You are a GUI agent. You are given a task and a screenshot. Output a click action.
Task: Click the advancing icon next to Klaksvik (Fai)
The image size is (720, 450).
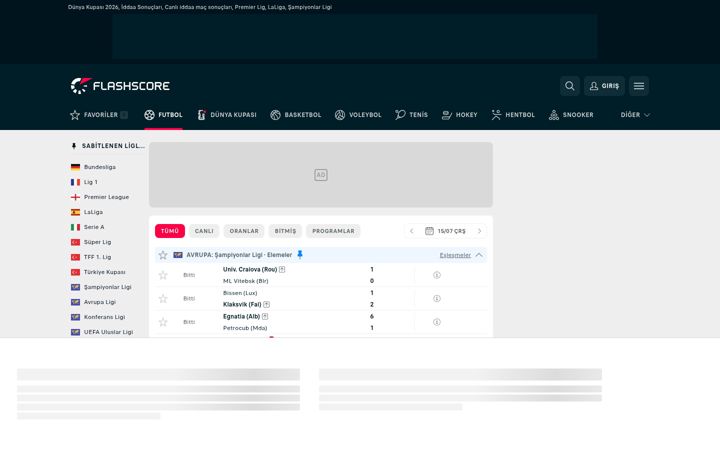click(x=266, y=304)
